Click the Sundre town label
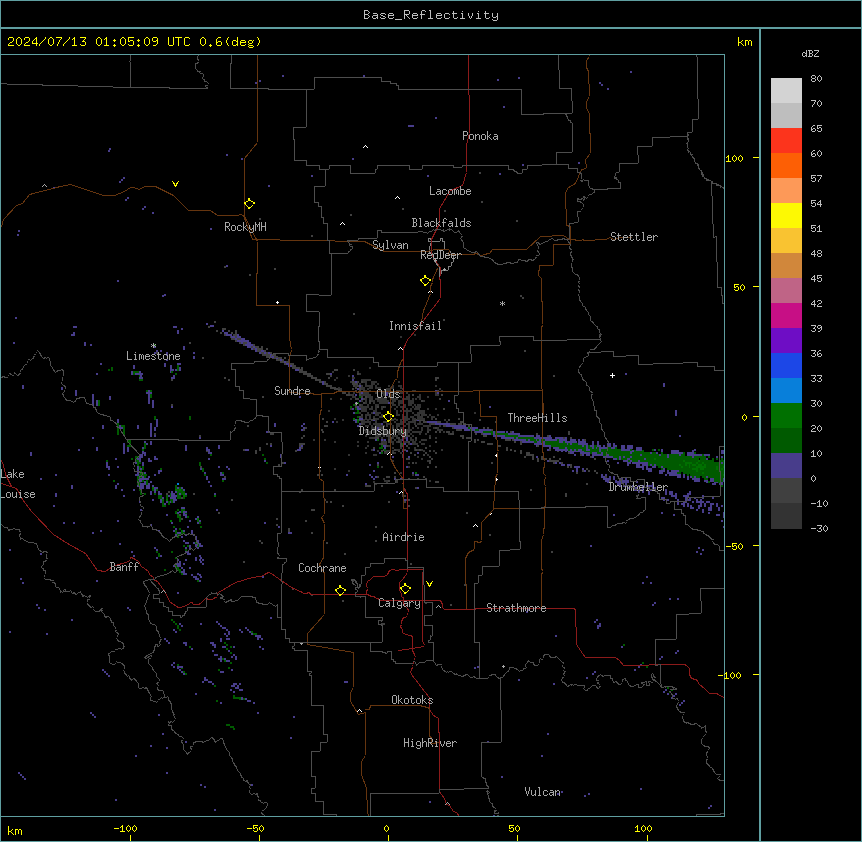The image size is (862, 842). pos(292,391)
